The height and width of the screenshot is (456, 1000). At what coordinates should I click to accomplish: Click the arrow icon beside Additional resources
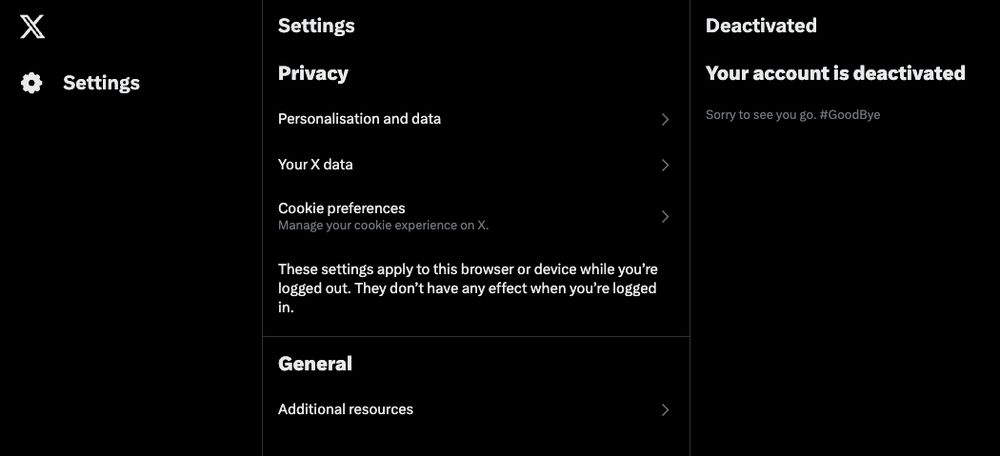click(x=665, y=409)
